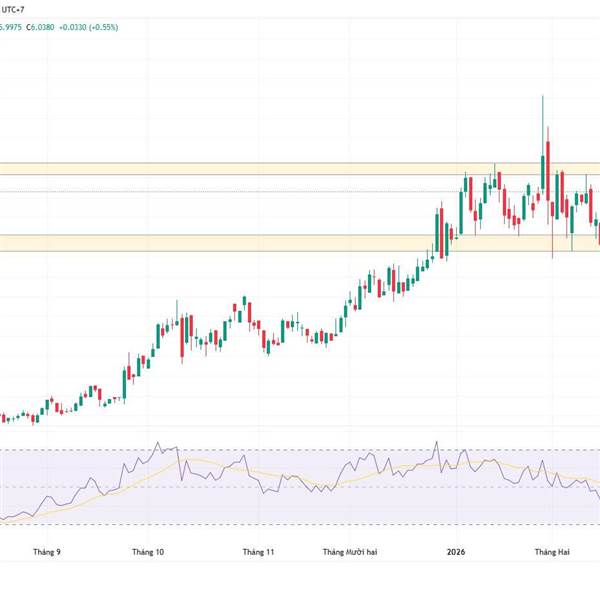The width and height of the screenshot is (600, 600).
Task: Select the lower yellow support zone rectangle
Action: [x=300, y=243]
